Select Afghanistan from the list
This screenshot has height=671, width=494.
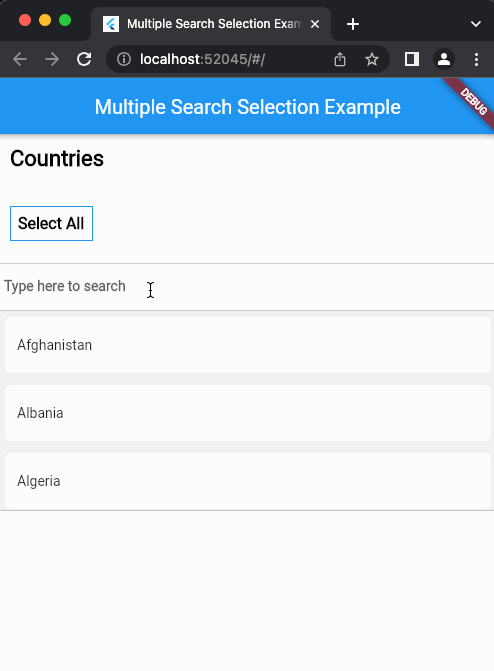(248, 345)
